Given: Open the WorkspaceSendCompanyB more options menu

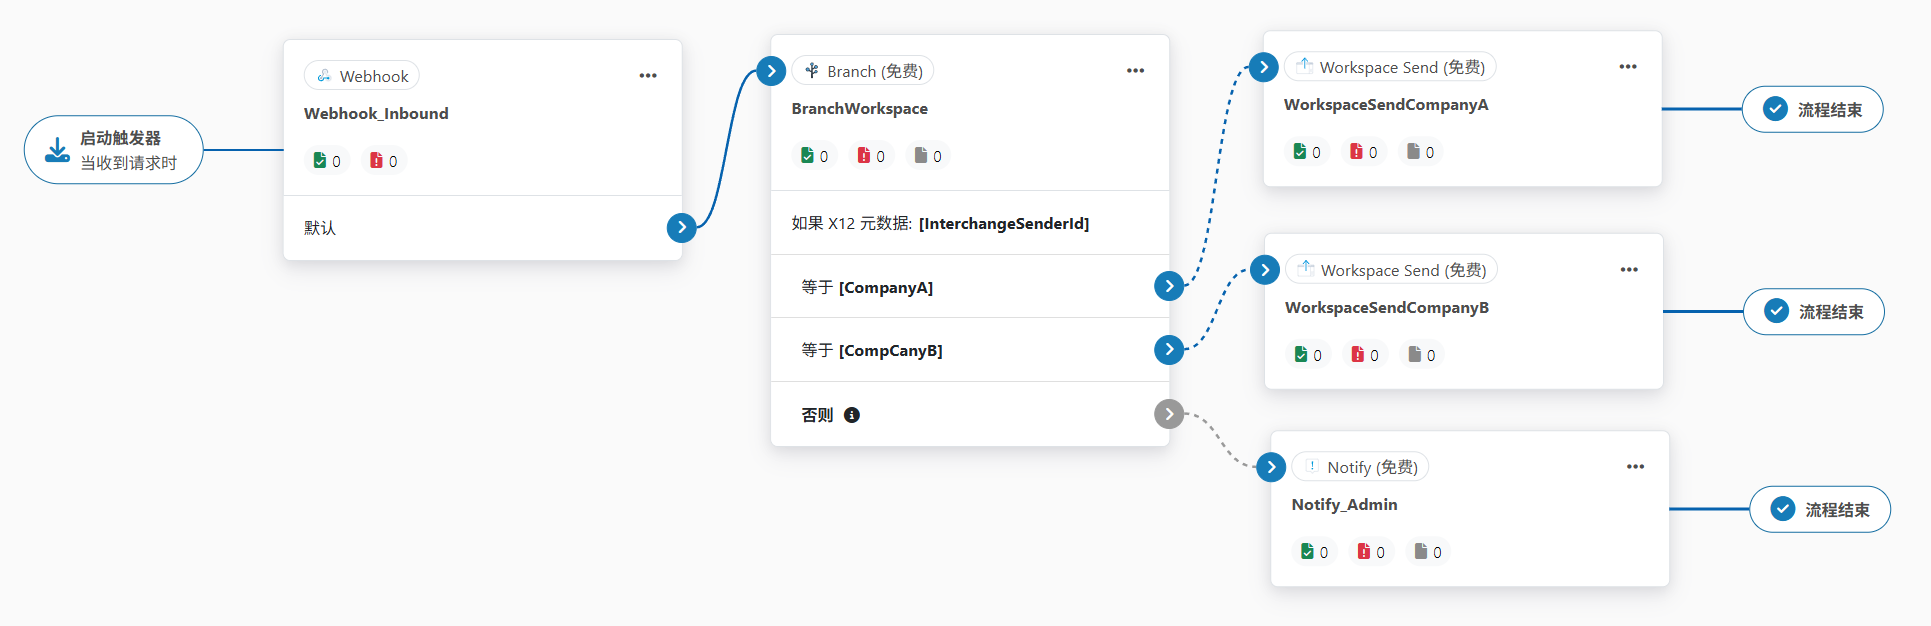Looking at the screenshot, I should [1629, 270].
